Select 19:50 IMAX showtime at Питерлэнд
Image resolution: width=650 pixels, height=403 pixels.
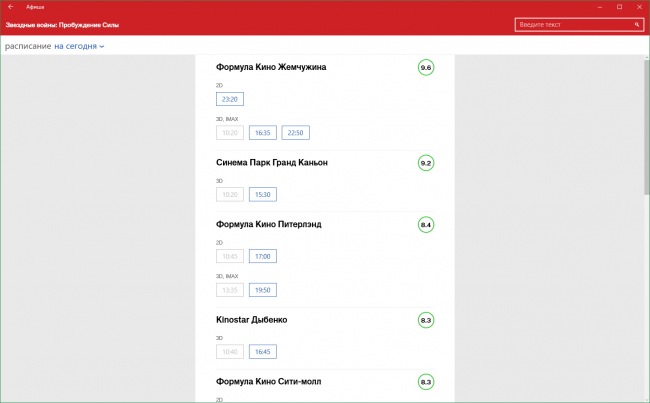[x=262, y=290]
